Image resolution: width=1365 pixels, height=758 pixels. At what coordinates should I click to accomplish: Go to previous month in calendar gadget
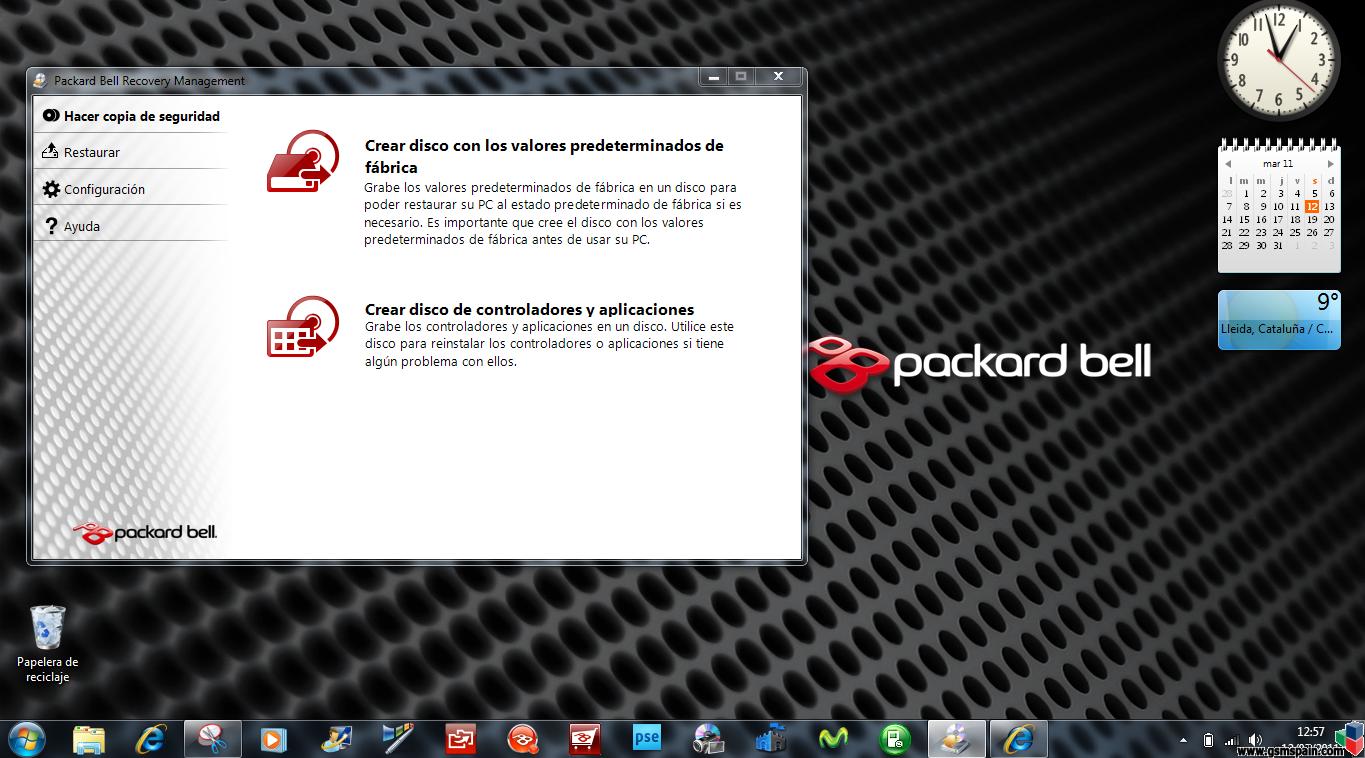coord(1228,164)
